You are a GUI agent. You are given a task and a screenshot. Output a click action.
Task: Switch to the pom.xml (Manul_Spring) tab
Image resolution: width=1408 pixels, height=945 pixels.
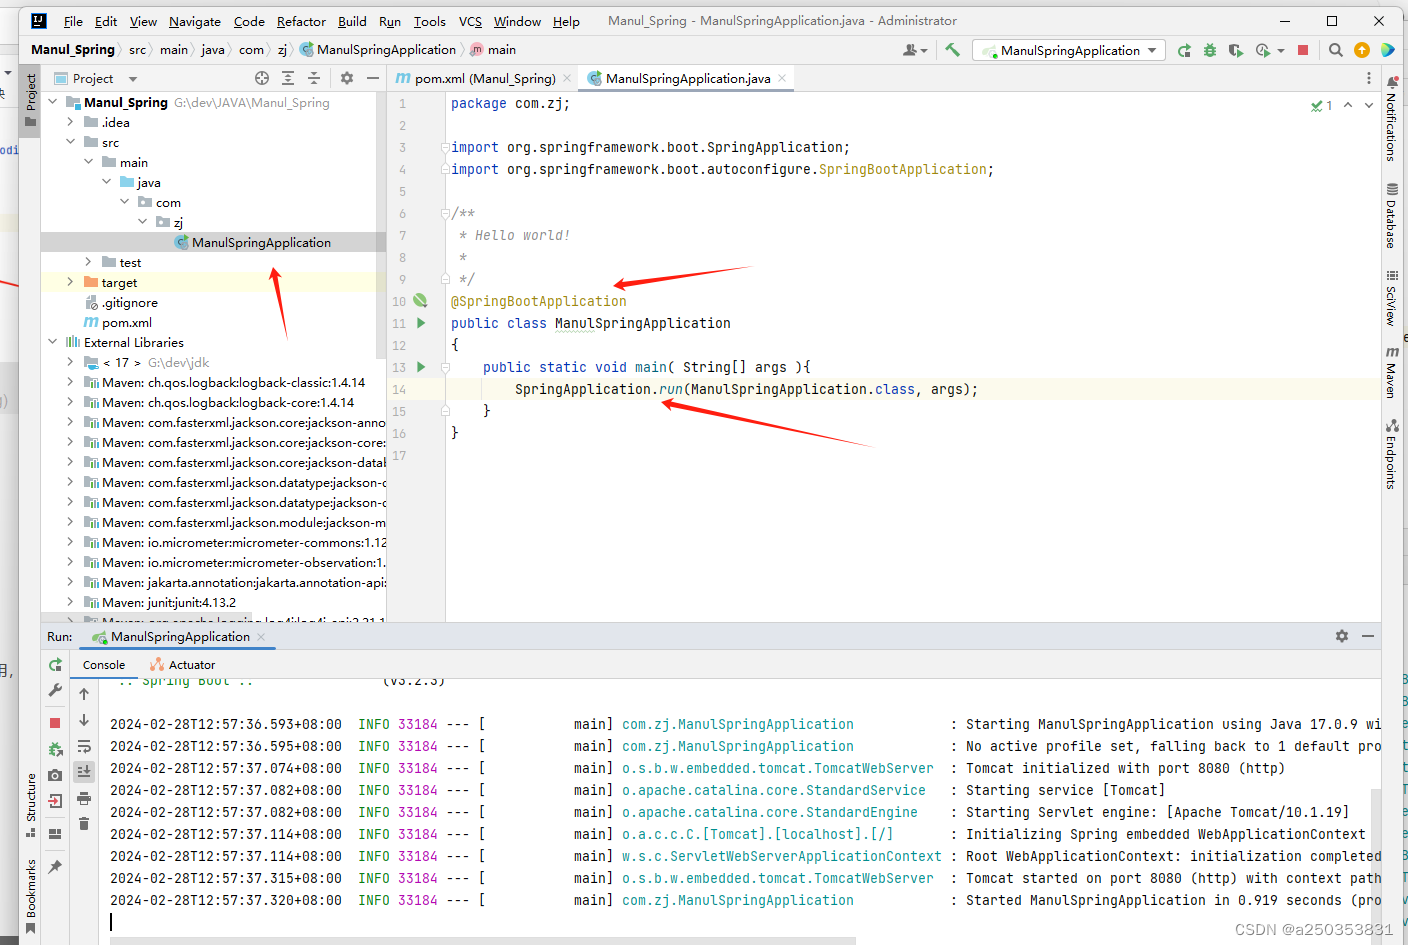(485, 78)
